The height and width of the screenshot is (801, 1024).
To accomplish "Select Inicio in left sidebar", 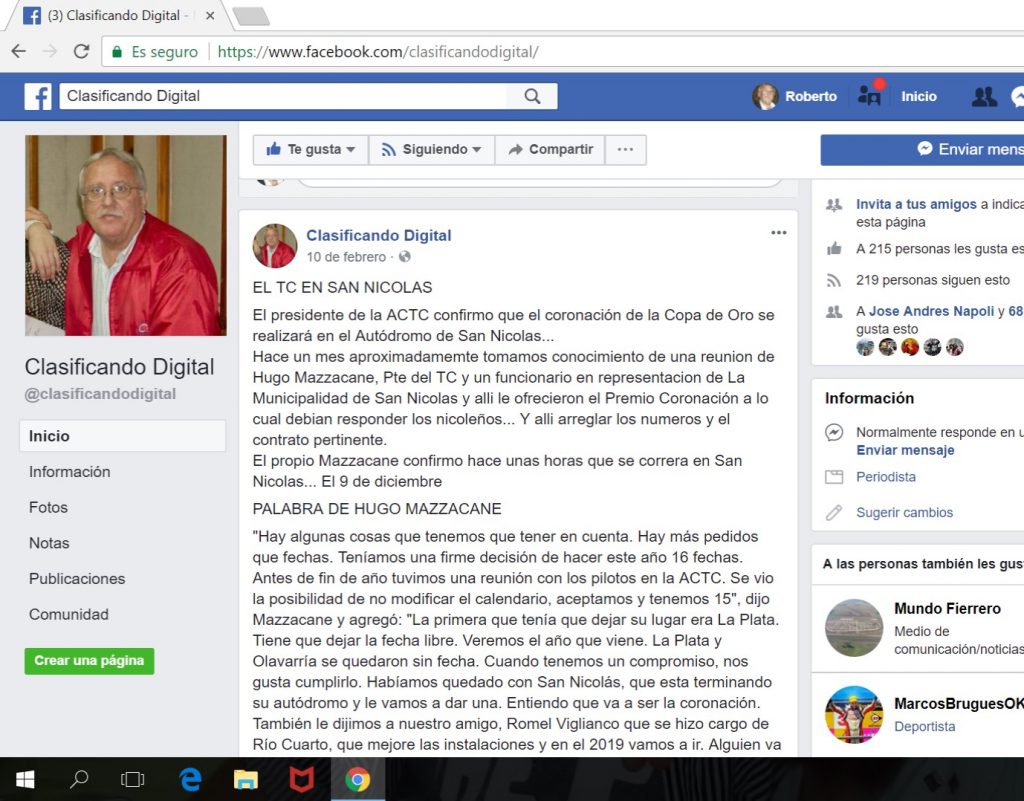I will click(x=123, y=436).
